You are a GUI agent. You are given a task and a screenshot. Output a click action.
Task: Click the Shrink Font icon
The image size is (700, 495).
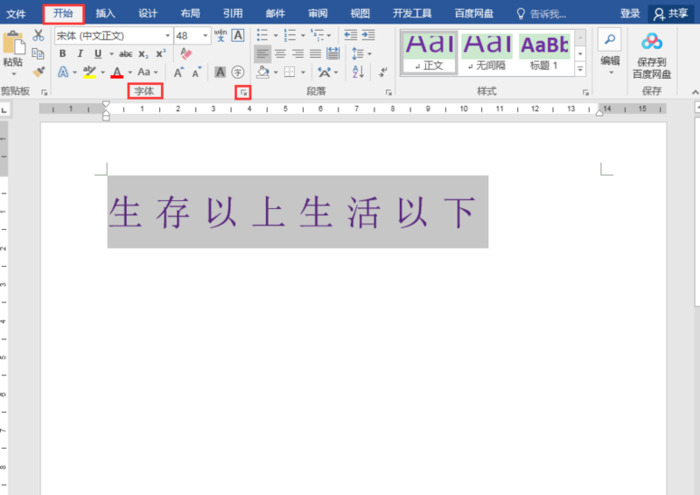click(196, 72)
